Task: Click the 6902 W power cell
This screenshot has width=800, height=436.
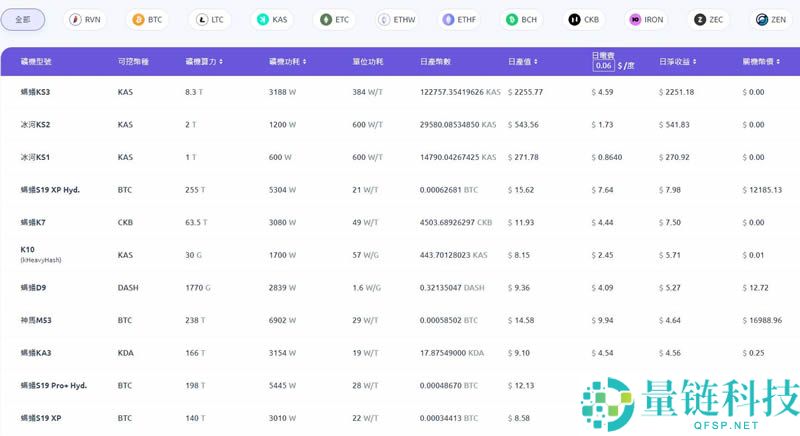Action: click(x=282, y=320)
